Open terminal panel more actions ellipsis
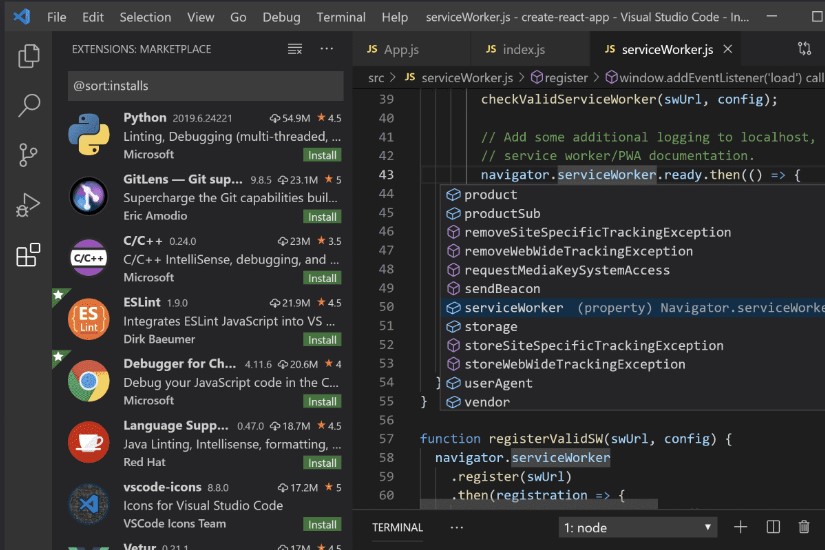The image size is (825, 550). pyautogui.click(x=457, y=527)
